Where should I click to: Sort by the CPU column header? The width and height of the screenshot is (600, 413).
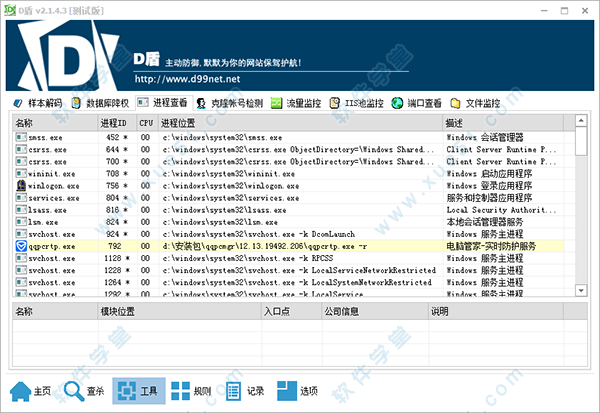[x=148, y=123]
